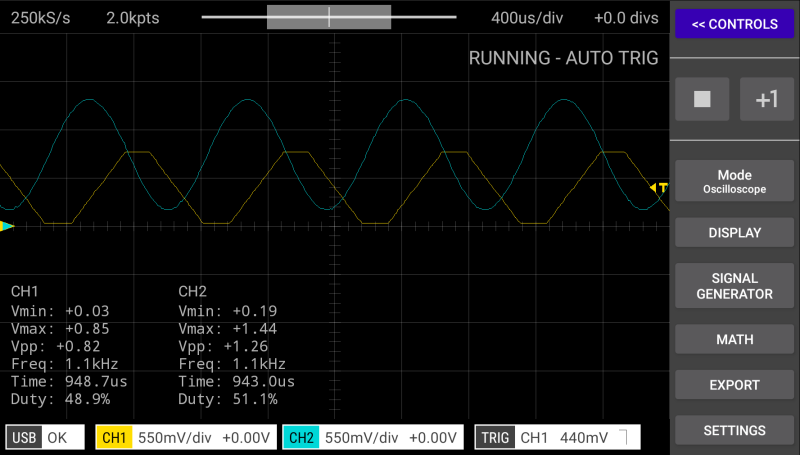Click the +1 single capture button
Screen dimensions: 800x455
(x=766, y=99)
